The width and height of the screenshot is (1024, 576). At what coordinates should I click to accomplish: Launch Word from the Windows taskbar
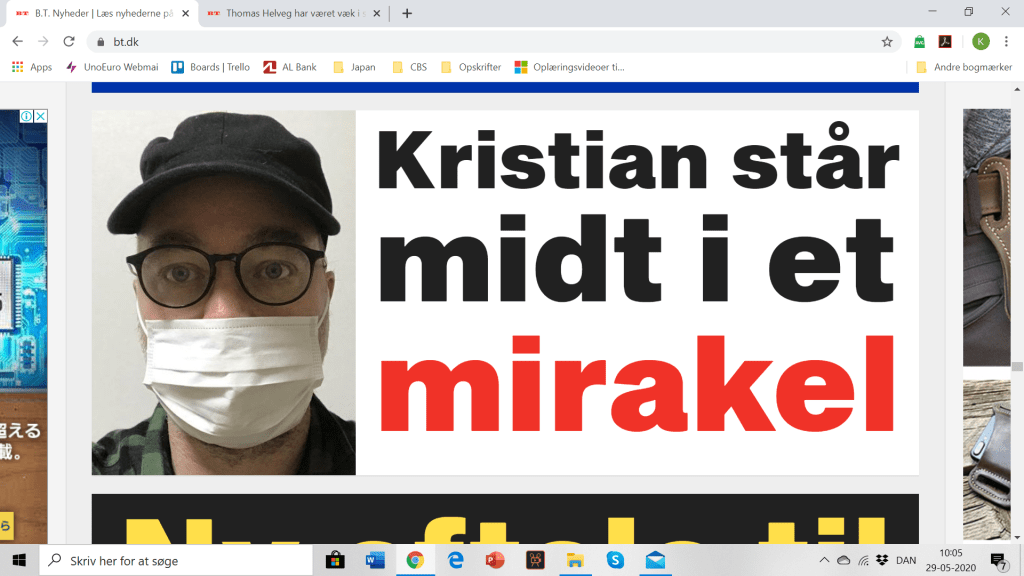(376, 560)
